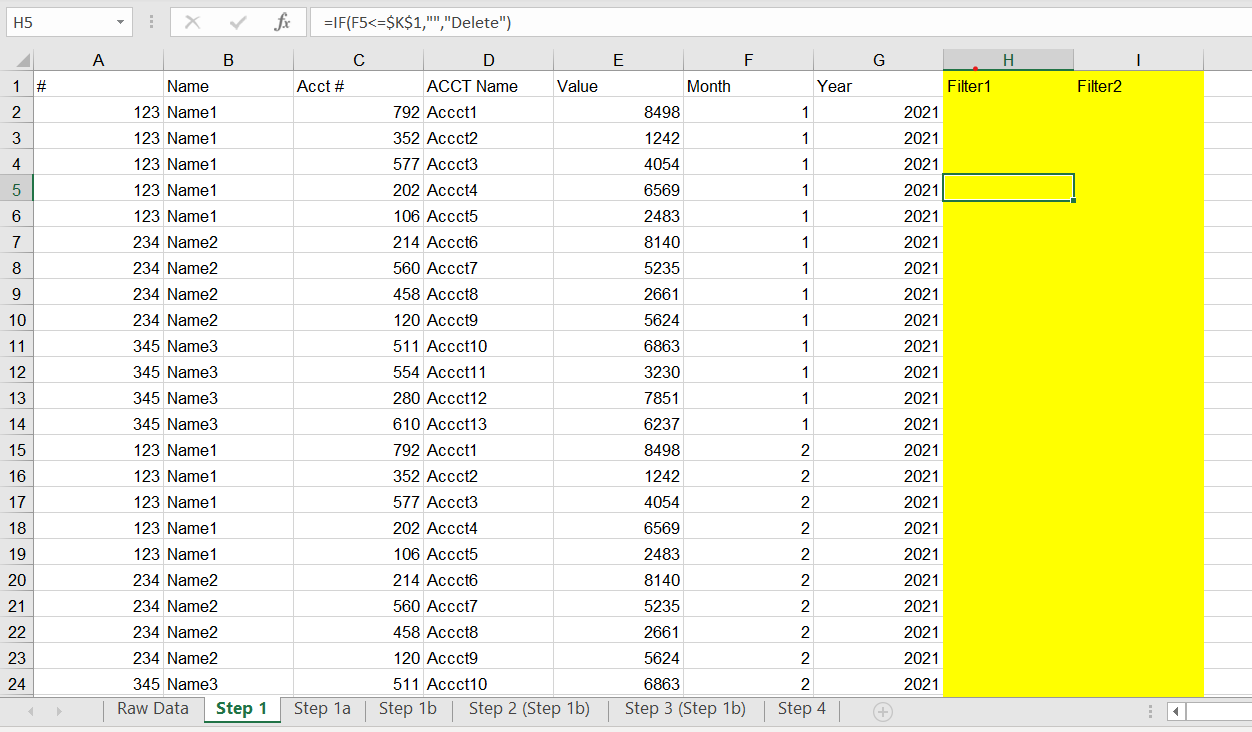Switch to the Step 2 (Step 1b) tab
The width and height of the screenshot is (1252, 732).
pos(529,709)
